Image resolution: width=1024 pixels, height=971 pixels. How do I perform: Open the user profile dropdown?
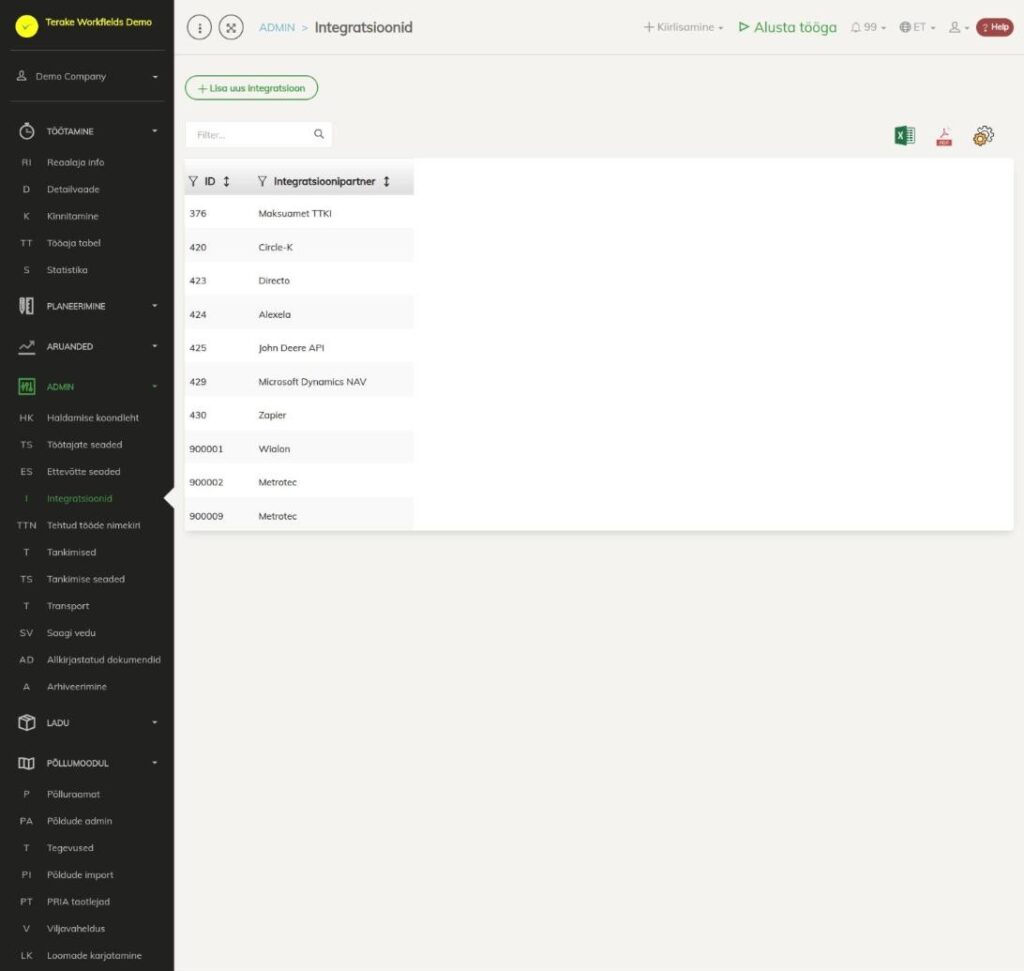959,27
